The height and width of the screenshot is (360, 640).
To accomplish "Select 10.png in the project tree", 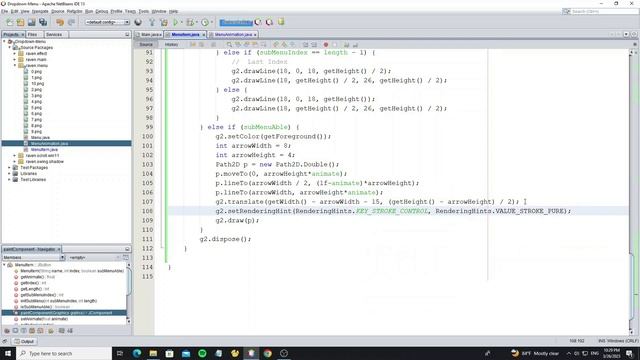I will pos(37,83).
